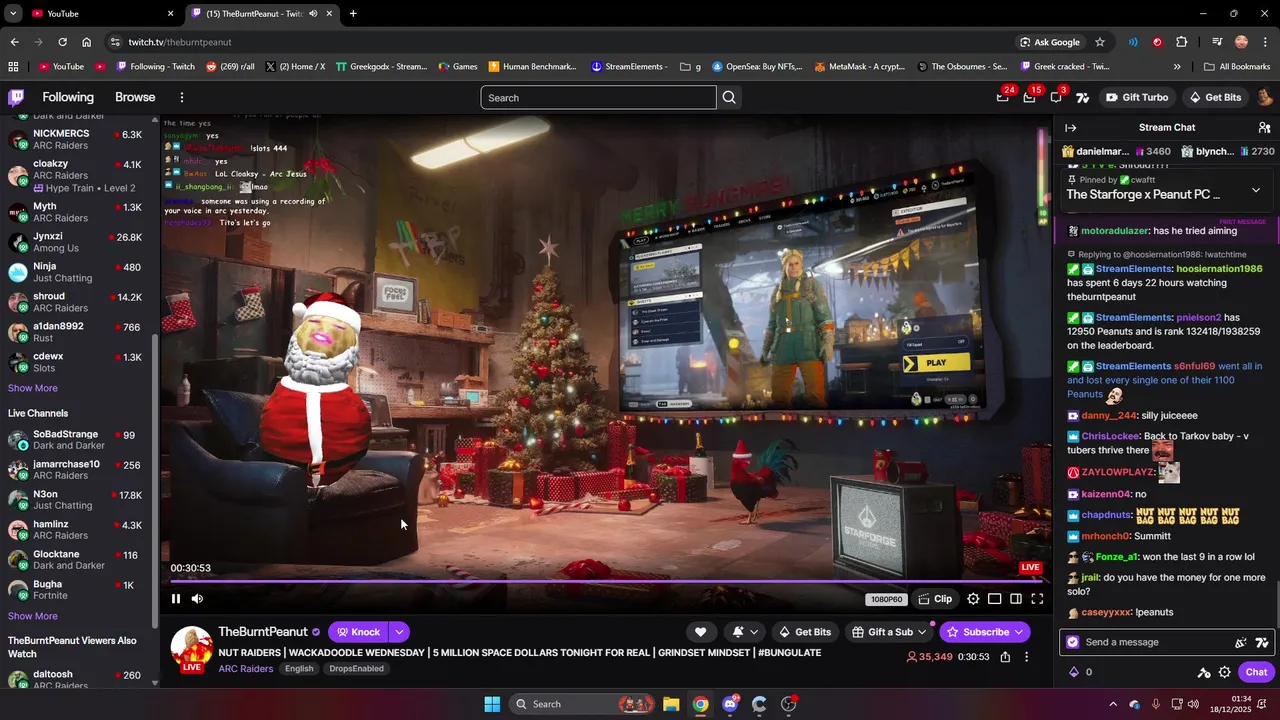The height and width of the screenshot is (720, 1280).
Task: Open the chat community users icon
Action: click(x=1264, y=128)
